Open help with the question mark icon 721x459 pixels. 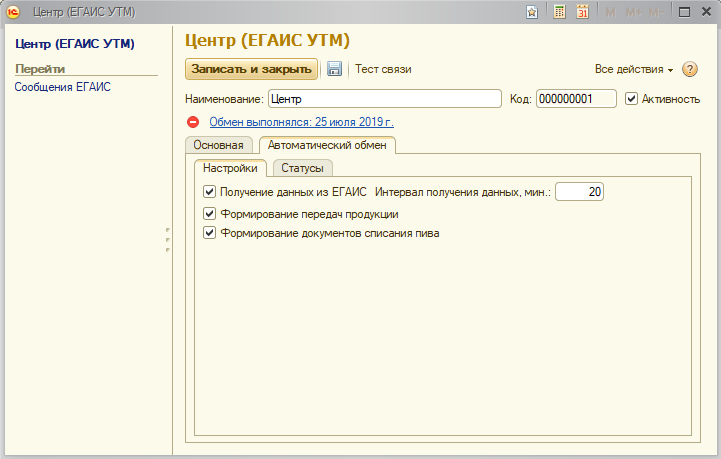(x=690, y=69)
